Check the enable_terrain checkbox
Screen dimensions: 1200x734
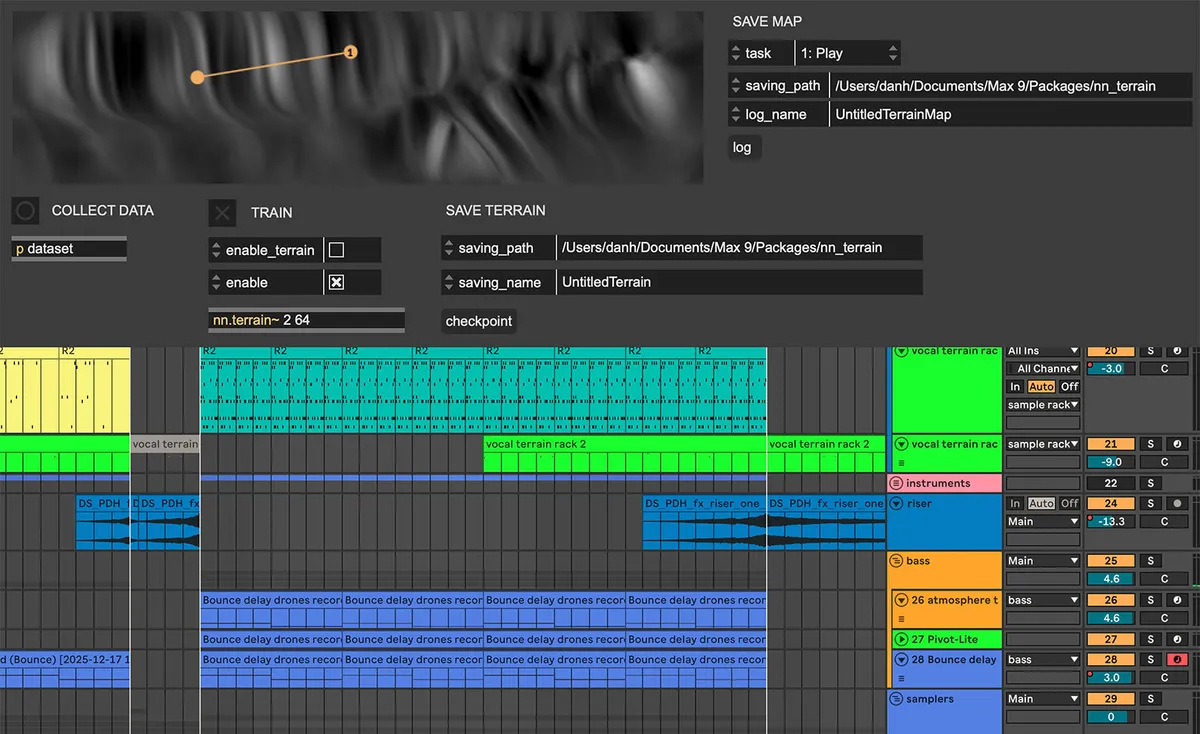pyautogui.click(x=337, y=250)
